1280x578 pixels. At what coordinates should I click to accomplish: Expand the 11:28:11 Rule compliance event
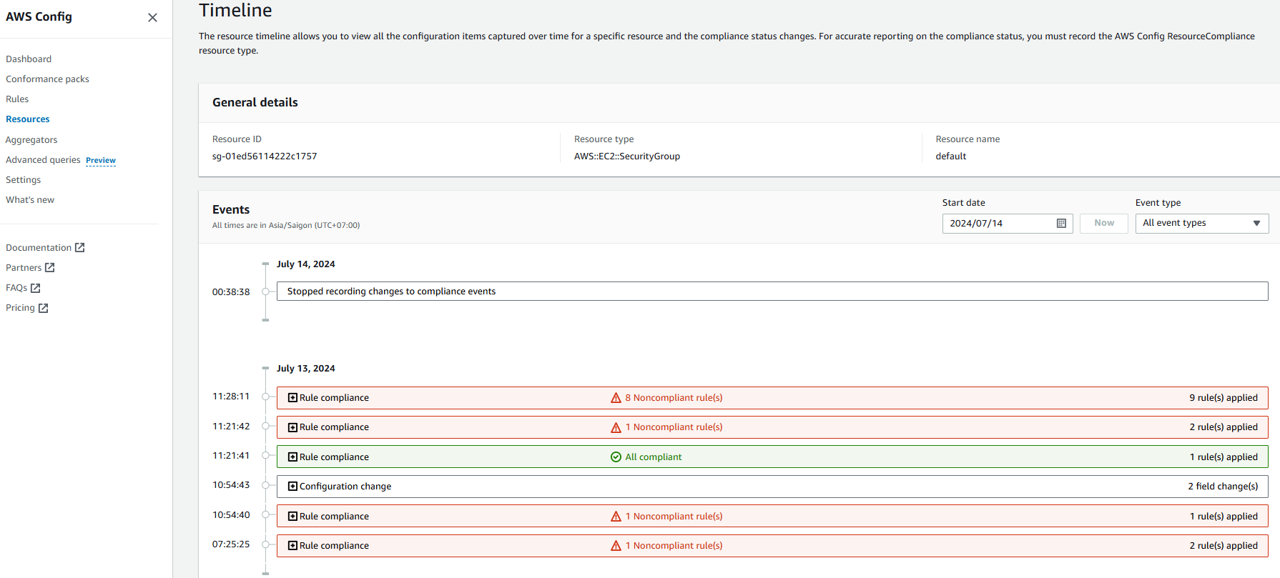tap(293, 398)
